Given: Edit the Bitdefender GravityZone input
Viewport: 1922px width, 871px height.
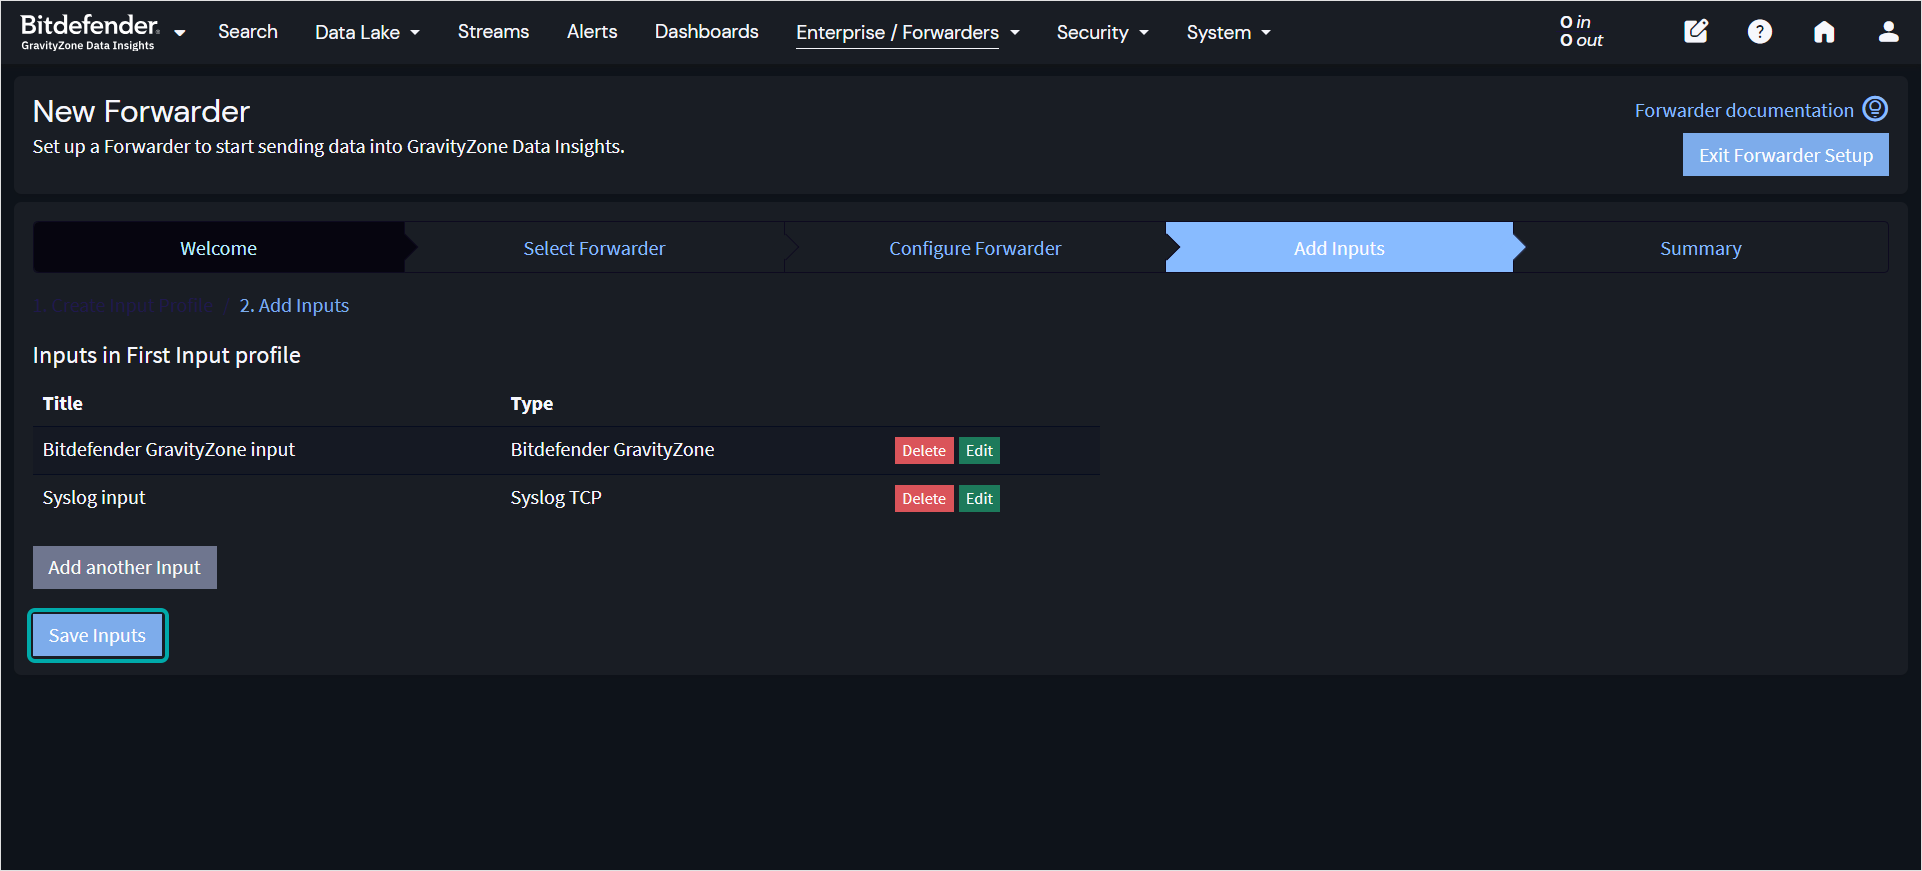Looking at the screenshot, I should [979, 451].
